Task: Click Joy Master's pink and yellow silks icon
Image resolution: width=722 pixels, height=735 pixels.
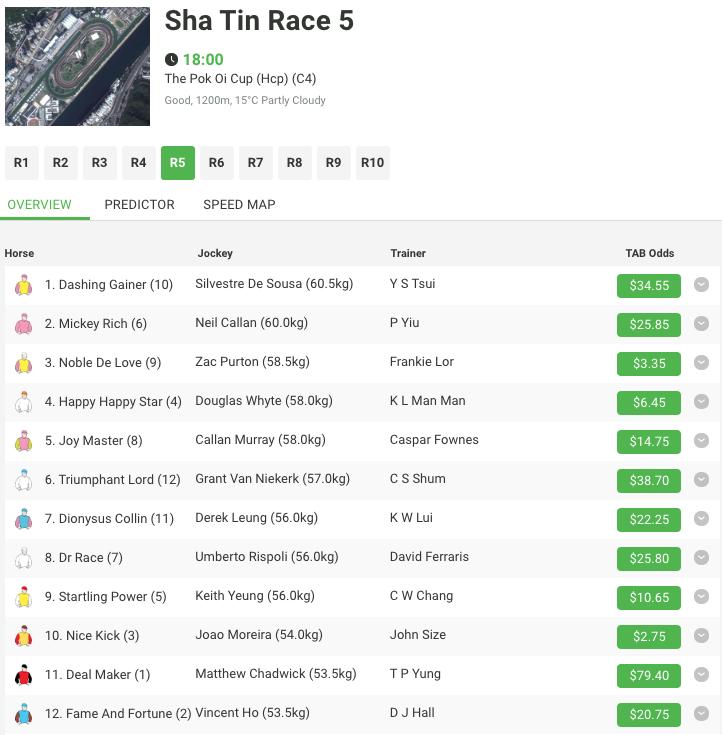Action: tap(23, 441)
